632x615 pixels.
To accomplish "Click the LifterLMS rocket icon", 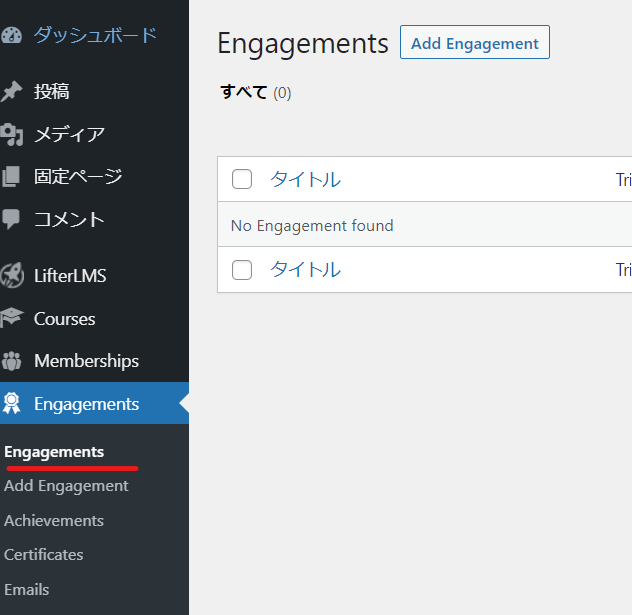I will [x=12, y=276].
